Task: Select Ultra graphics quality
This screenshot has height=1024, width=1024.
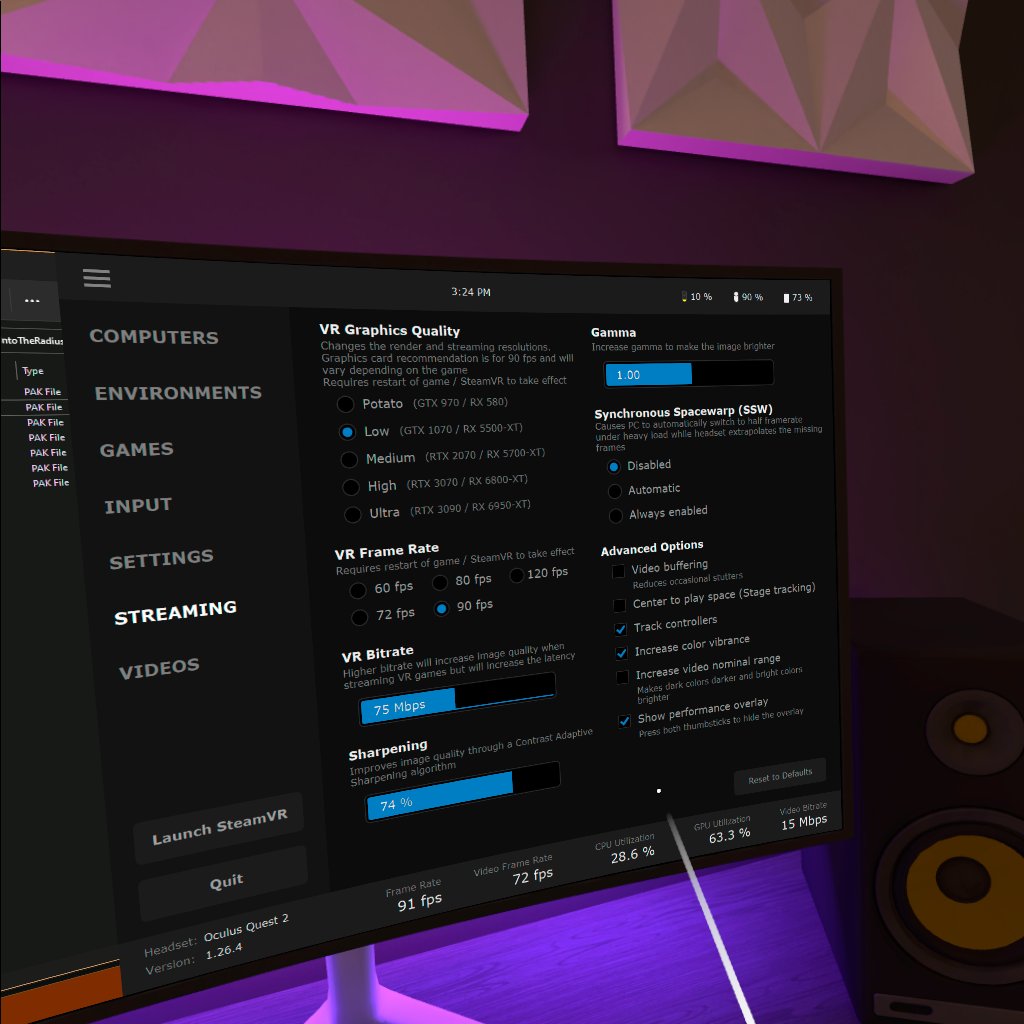Action: [x=353, y=515]
